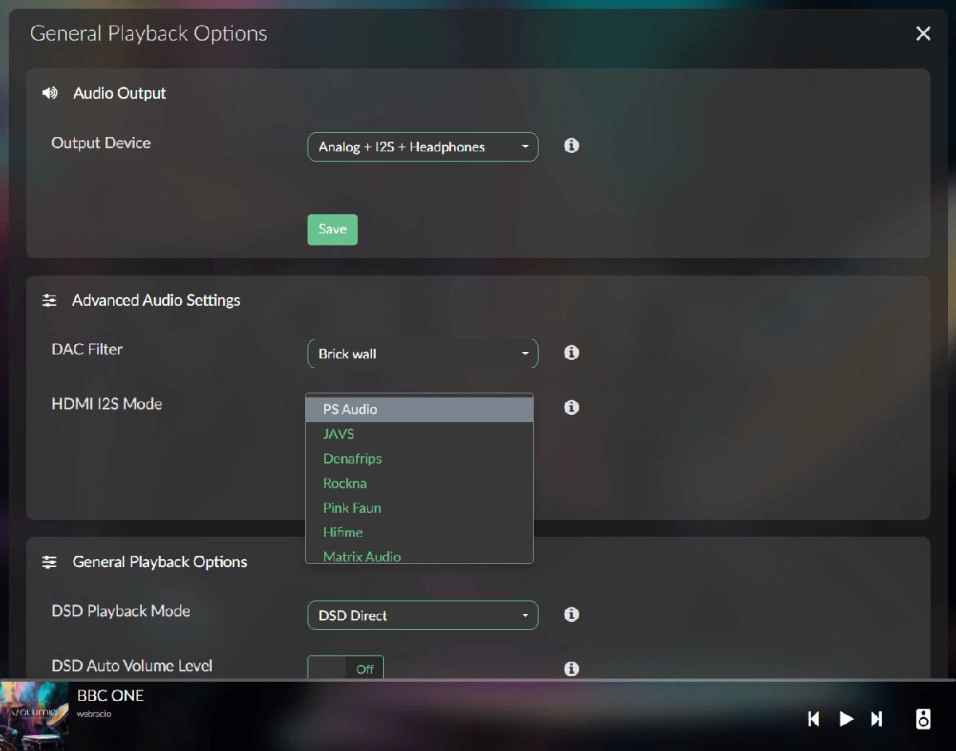Click info icon beside DSD Auto Volume Level
Image resolution: width=956 pixels, height=751 pixels.
point(571,669)
